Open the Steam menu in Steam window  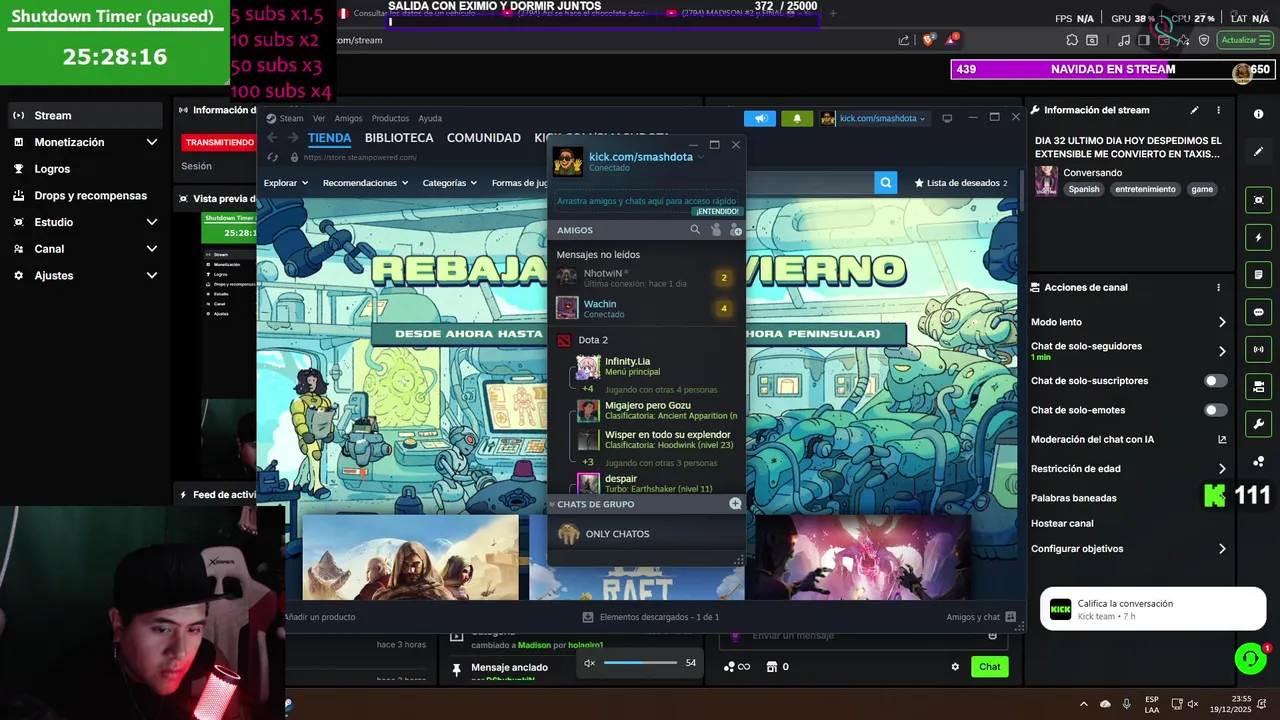click(x=291, y=118)
